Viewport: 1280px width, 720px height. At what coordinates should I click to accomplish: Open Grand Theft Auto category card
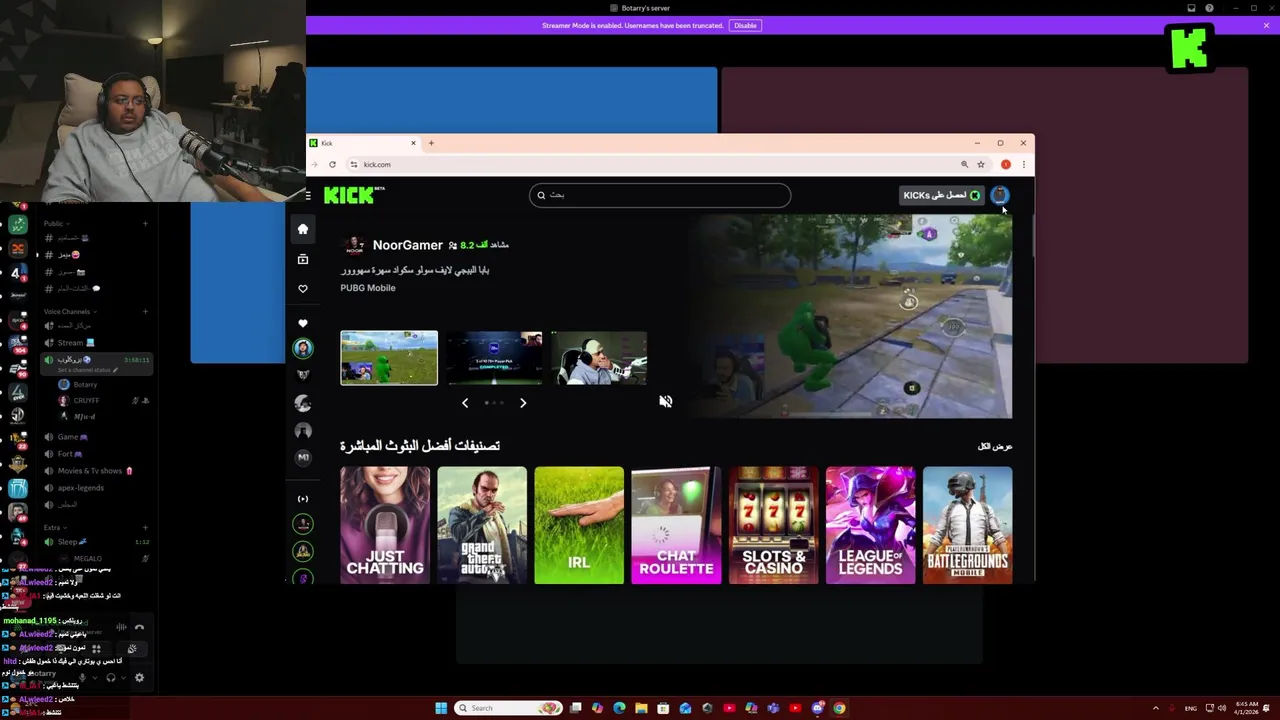tap(482, 525)
